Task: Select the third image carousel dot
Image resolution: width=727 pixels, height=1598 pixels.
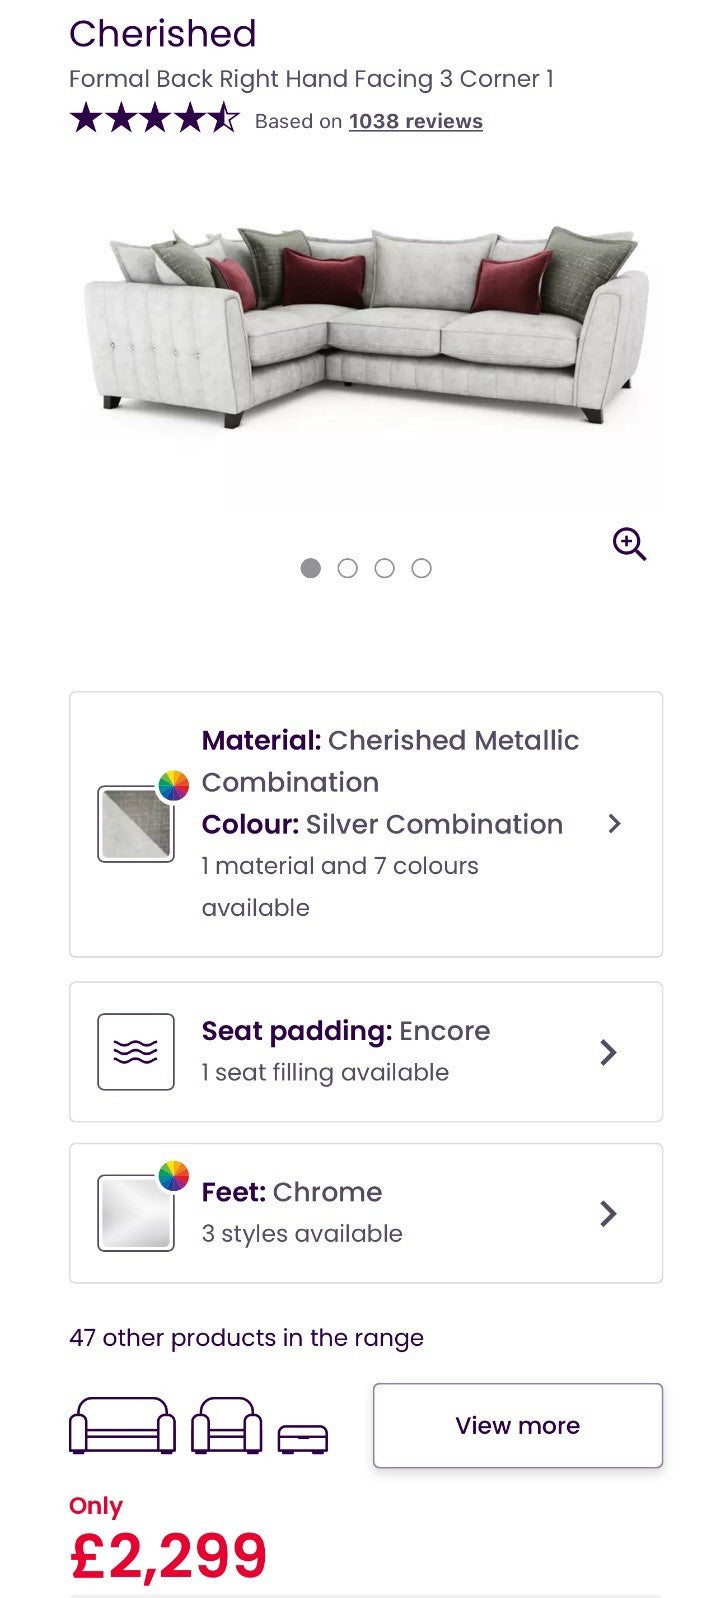Action: (385, 568)
